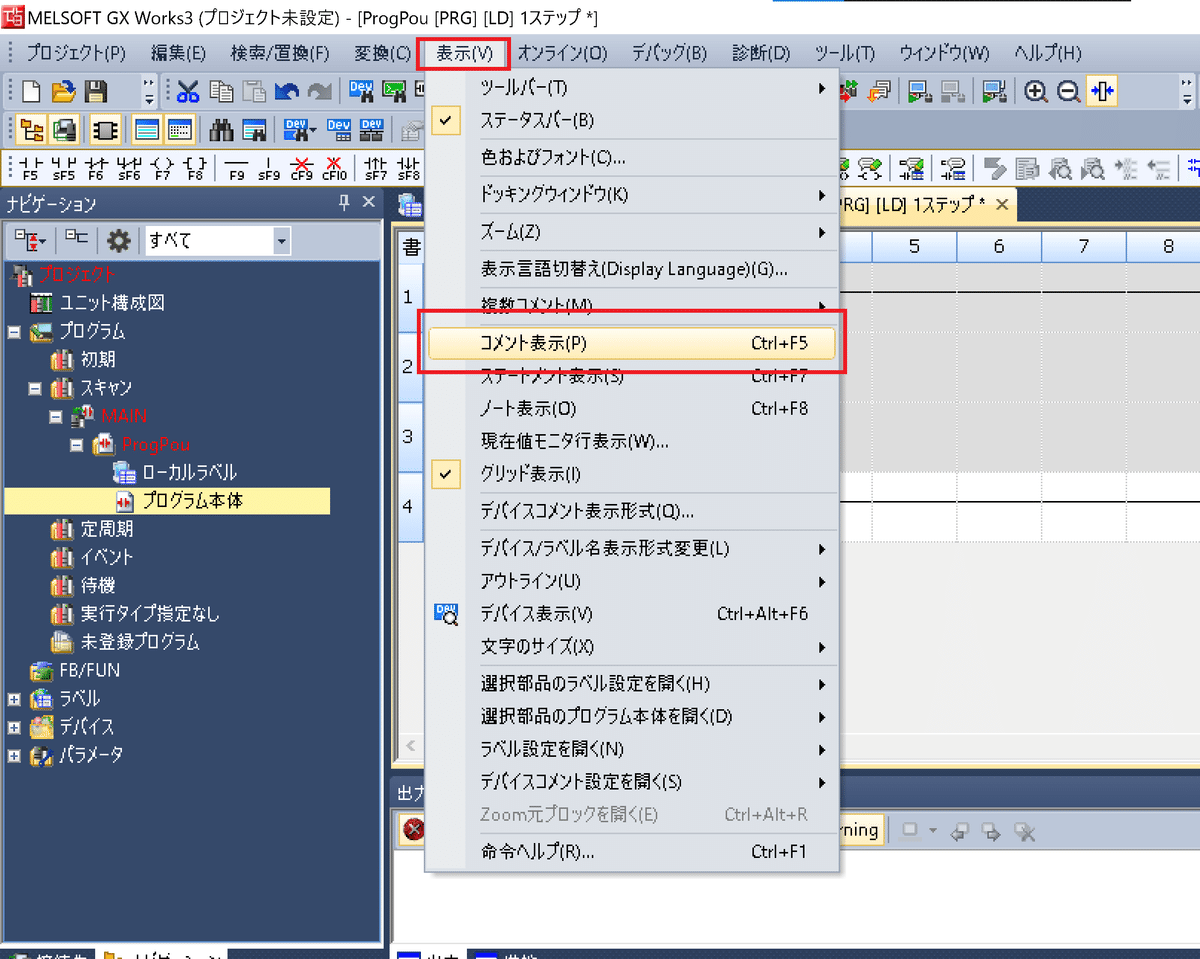Screen dimensions: 1200x959
Task: Open the ヘルプ(H) menu
Action: (1047, 53)
